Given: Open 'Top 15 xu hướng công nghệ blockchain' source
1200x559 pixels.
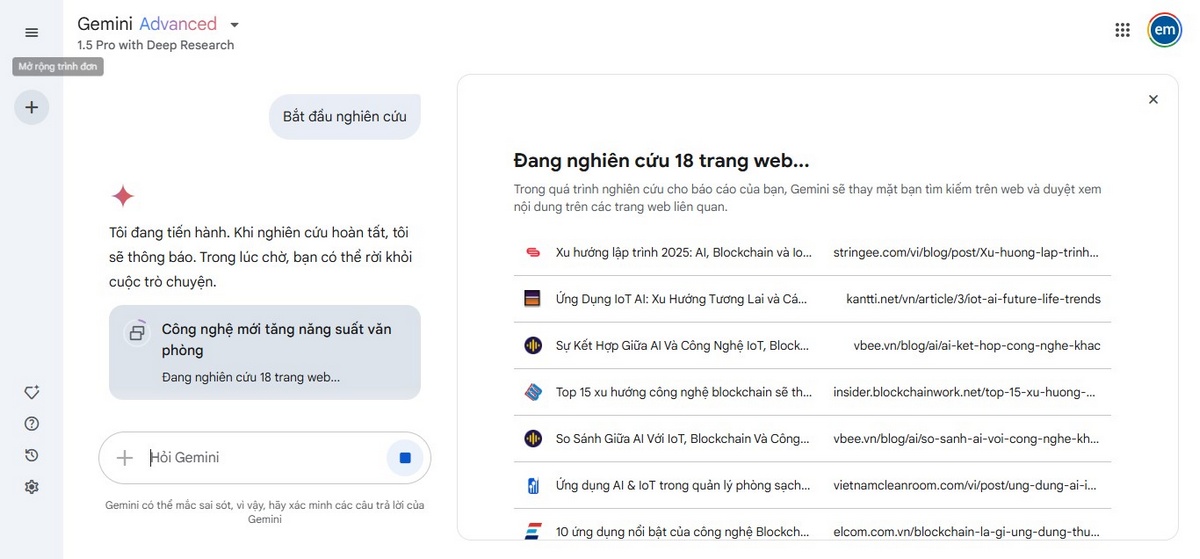Looking at the screenshot, I should click(x=684, y=392).
